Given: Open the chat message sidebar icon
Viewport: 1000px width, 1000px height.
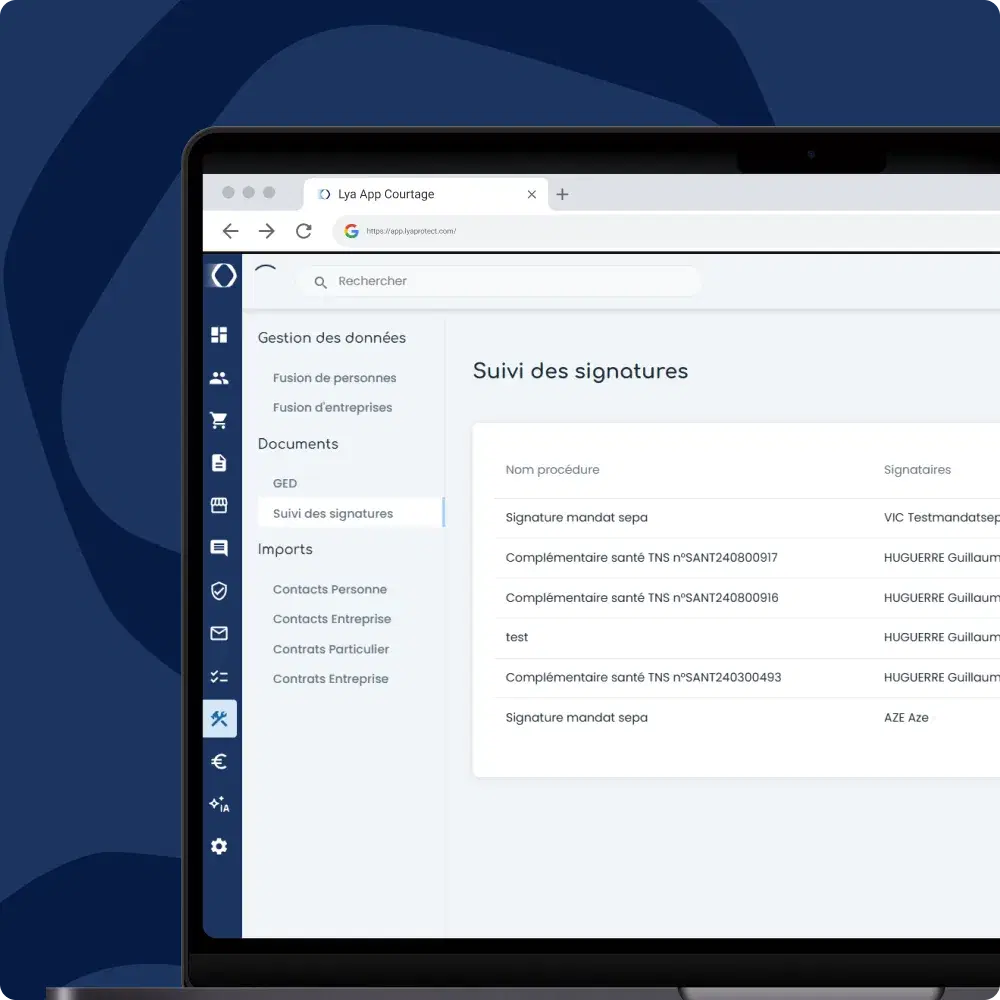Looking at the screenshot, I should [x=219, y=548].
